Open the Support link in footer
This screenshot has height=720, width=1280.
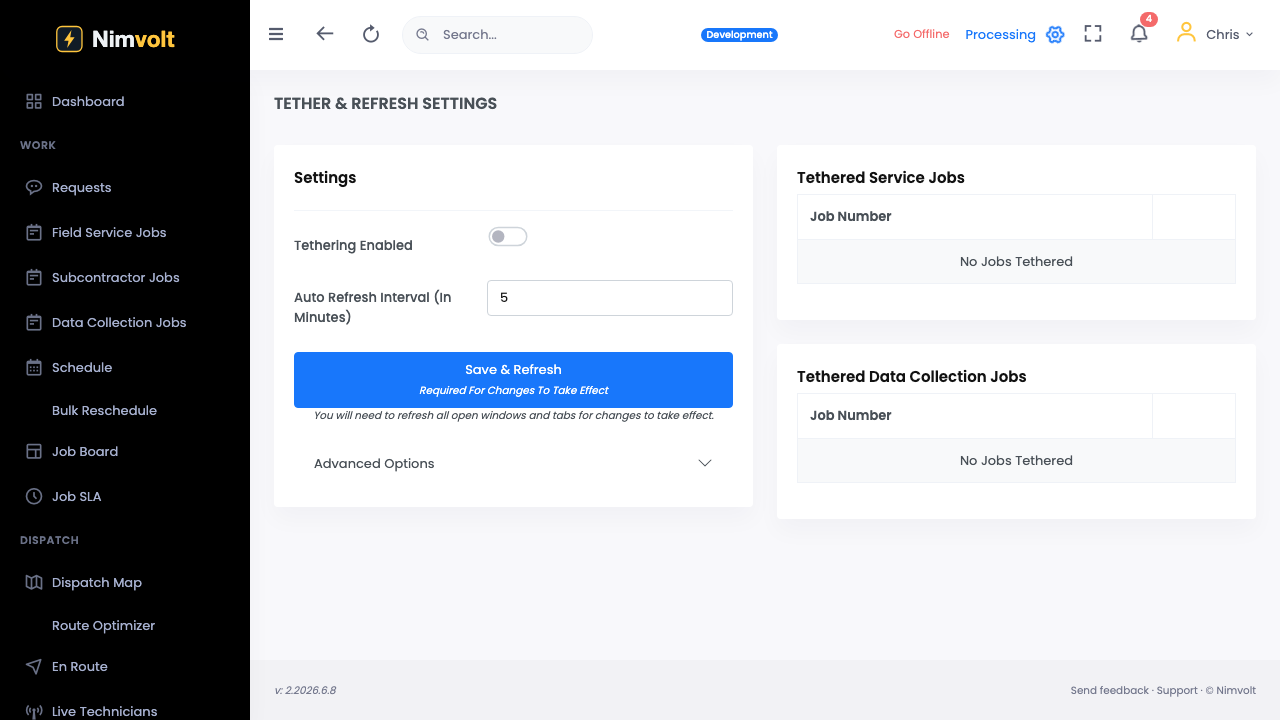pyautogui.click(x=1177, y=690)
